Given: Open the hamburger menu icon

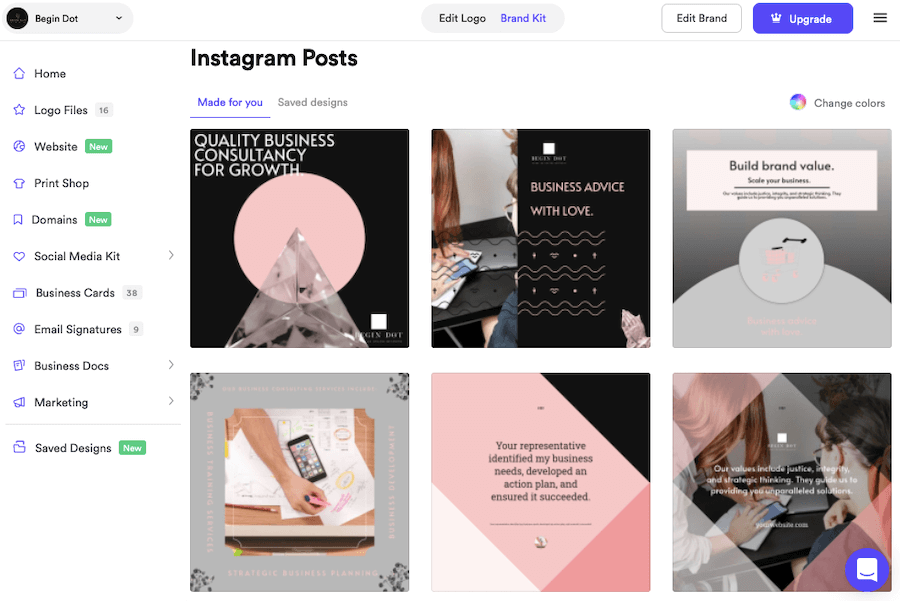Looking at the screenshot, I should 880,18.
